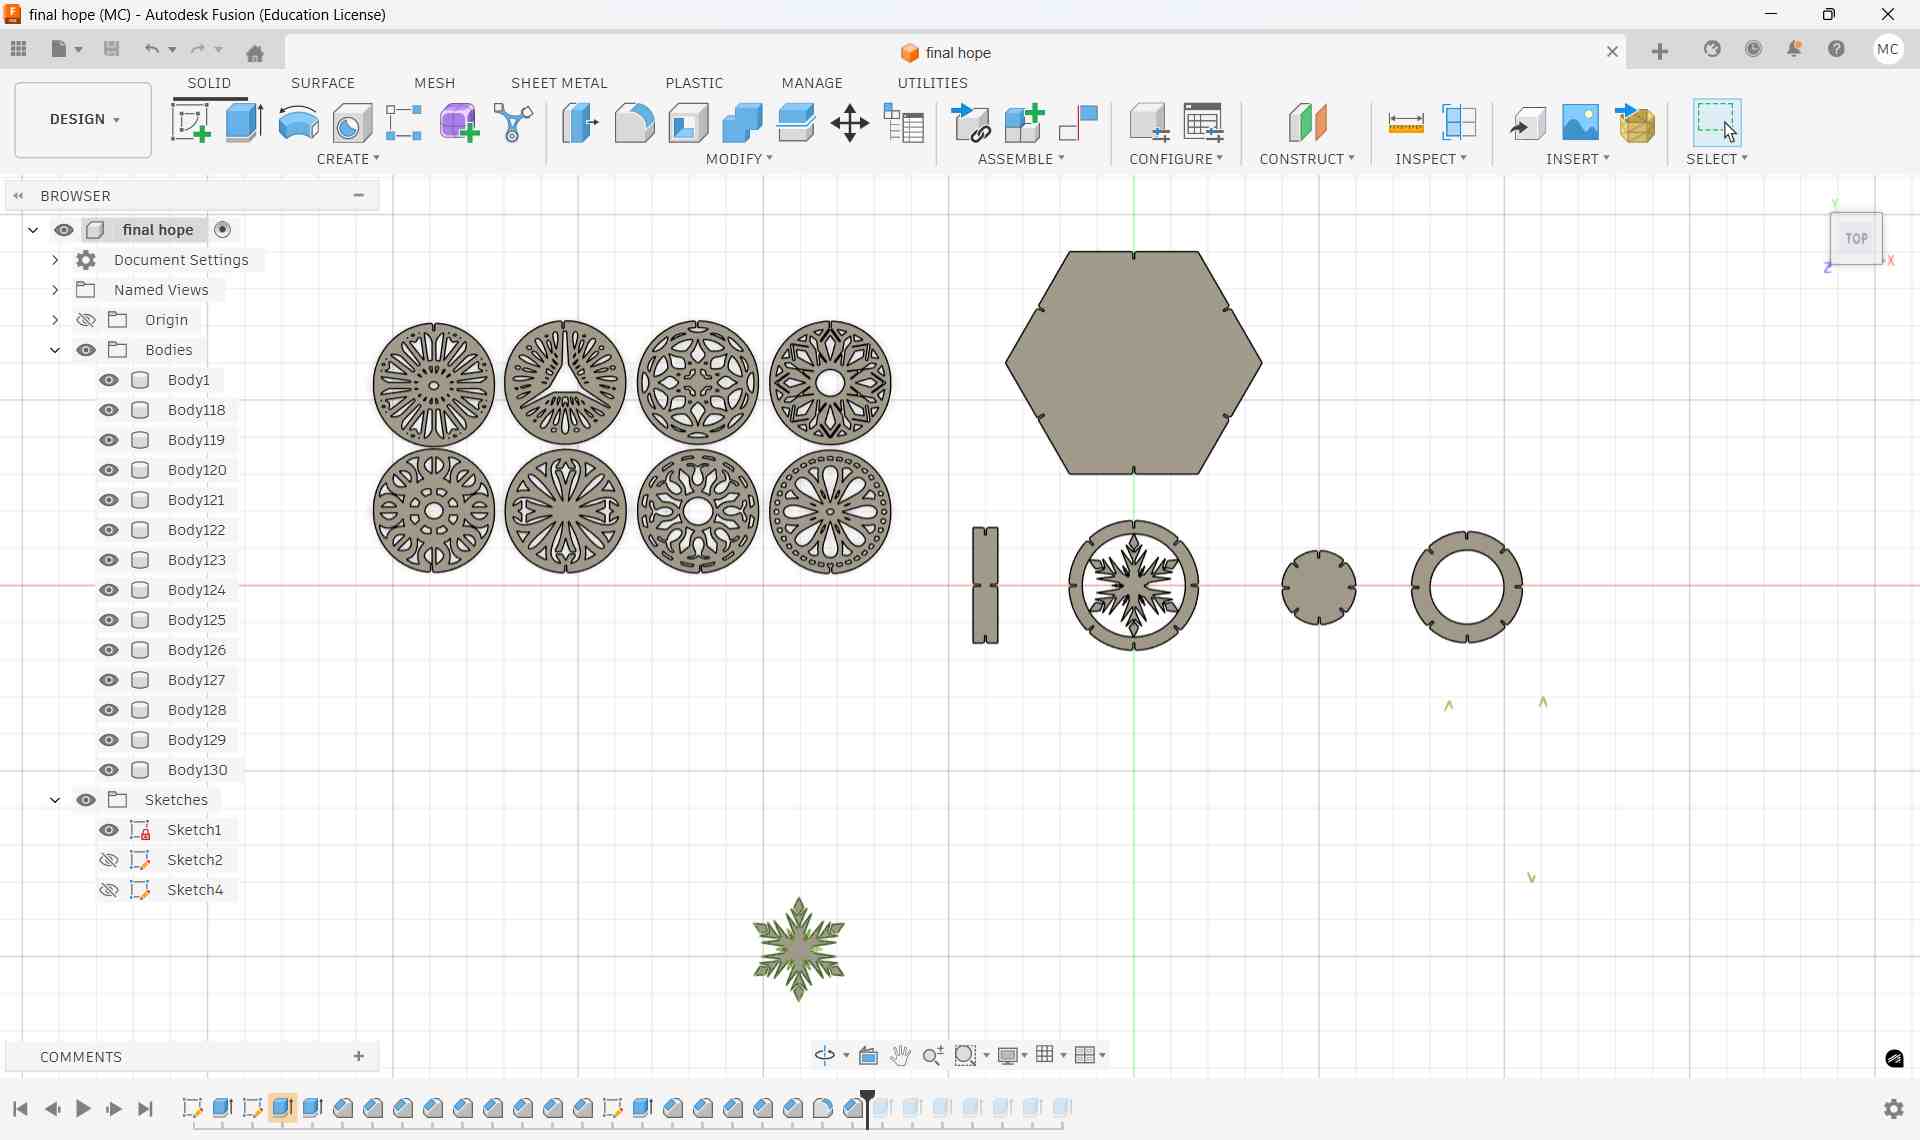The height and width of the screenshot is (1140, 1920).
Task: Select the Fillet tool
Action: (635, 122)
